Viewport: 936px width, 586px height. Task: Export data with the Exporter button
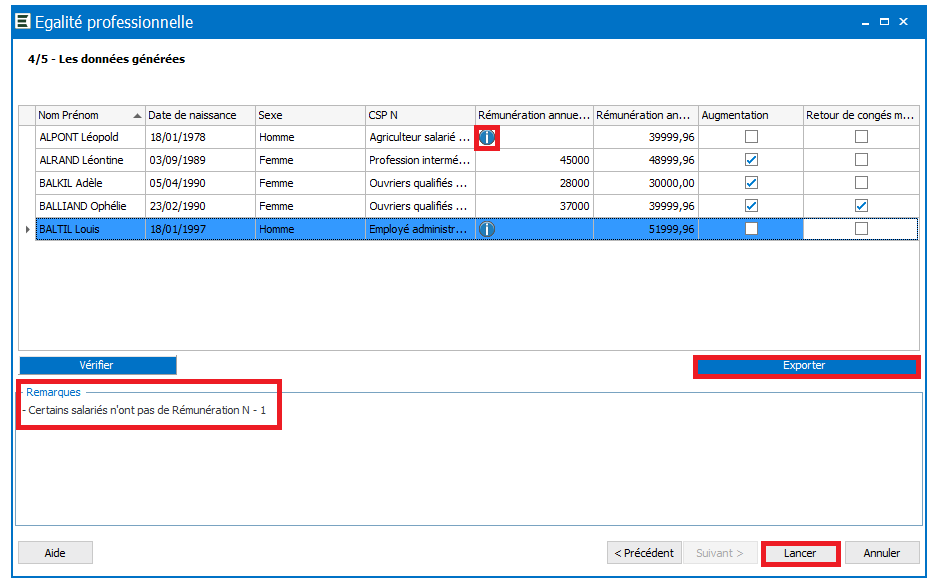(806, 366)
